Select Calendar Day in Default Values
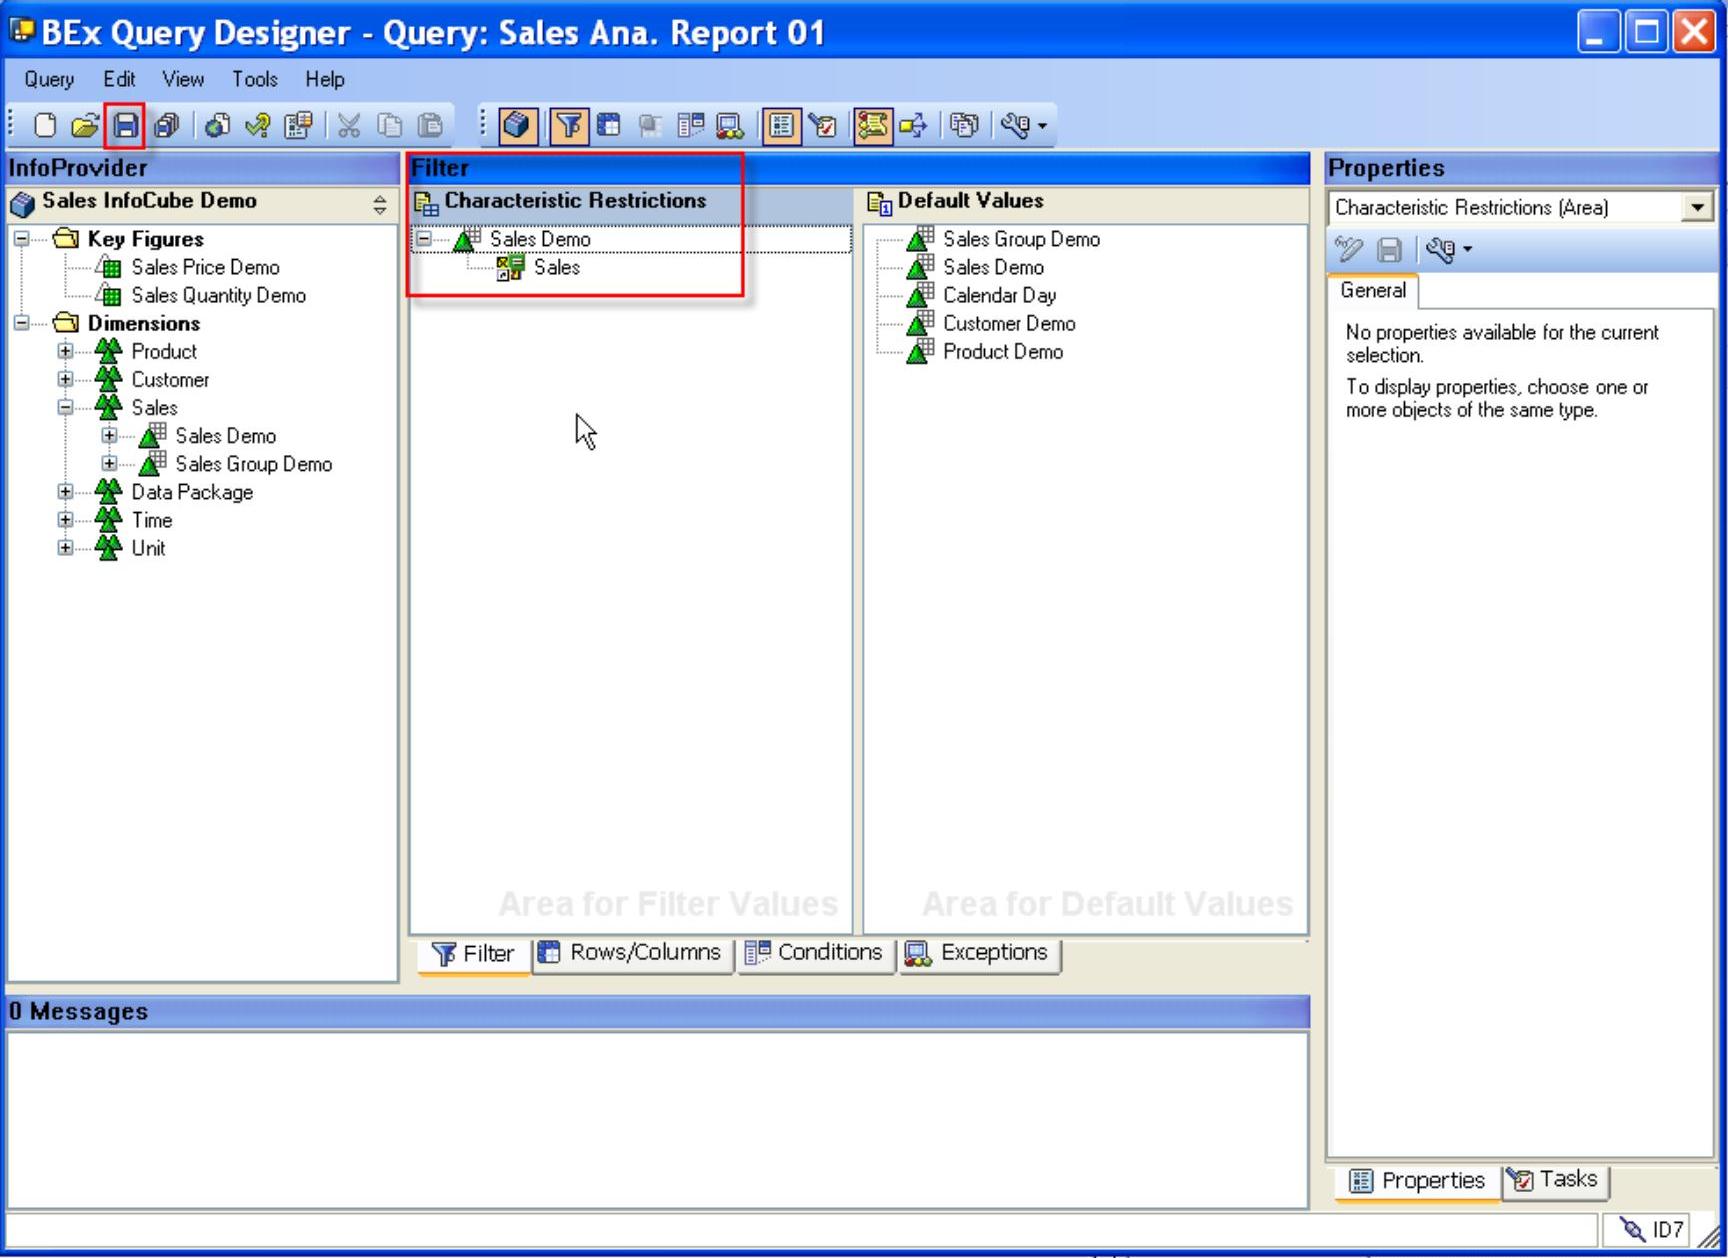Viewport: 1728px width, 1258px height. (999, 295)
